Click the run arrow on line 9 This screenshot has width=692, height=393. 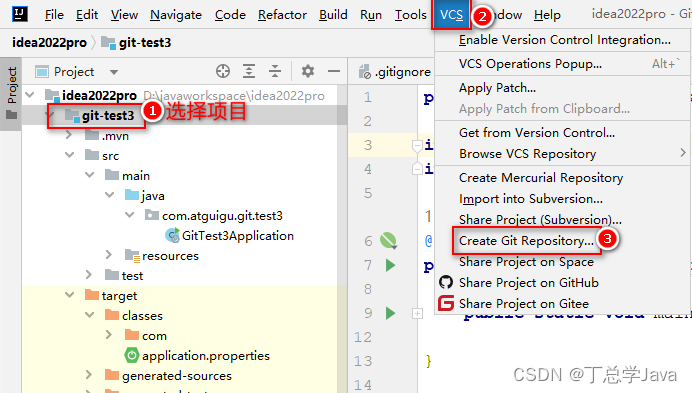click(x=390, y=313)
